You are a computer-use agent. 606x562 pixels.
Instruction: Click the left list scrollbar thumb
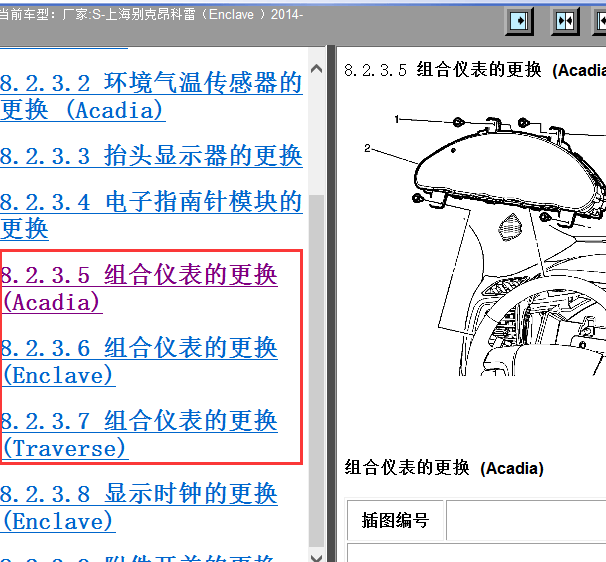click(317, 371)
